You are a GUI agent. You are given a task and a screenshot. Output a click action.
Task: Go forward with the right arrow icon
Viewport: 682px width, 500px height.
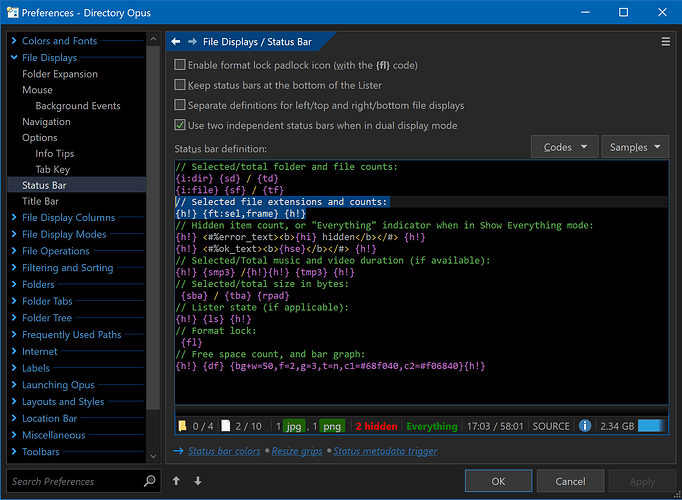[x=192, y=42]
